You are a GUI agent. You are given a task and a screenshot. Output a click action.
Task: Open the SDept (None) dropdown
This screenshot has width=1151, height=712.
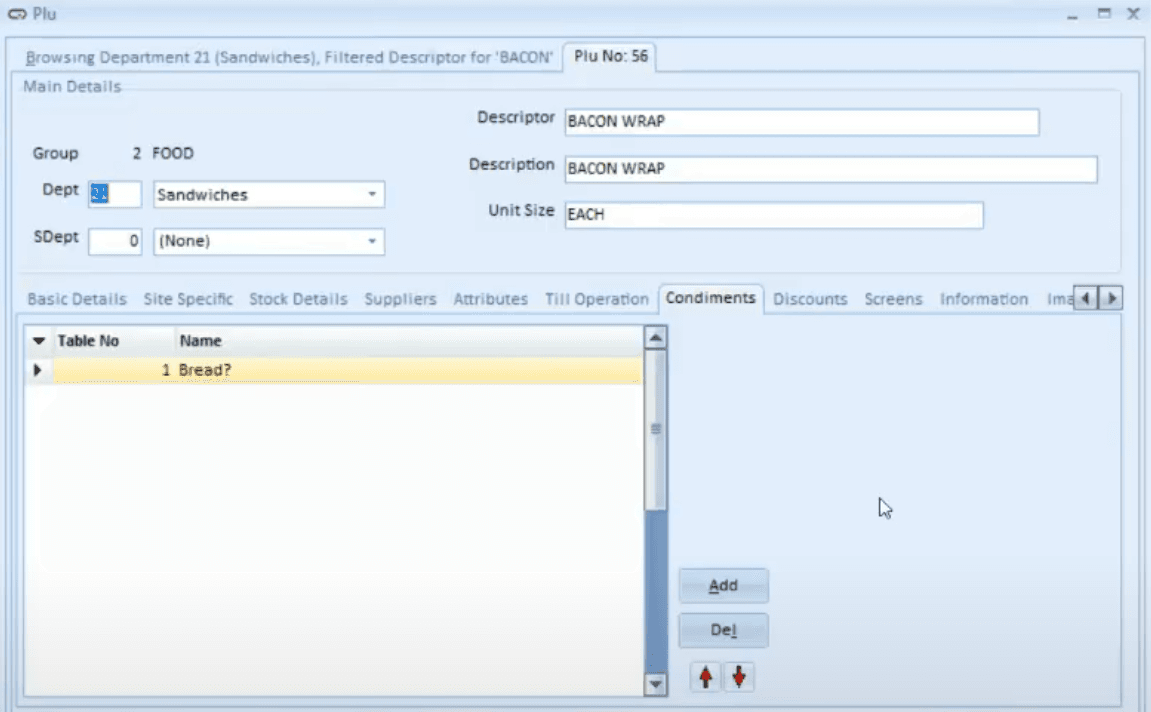pyautogui.click(x=372, y=241)
